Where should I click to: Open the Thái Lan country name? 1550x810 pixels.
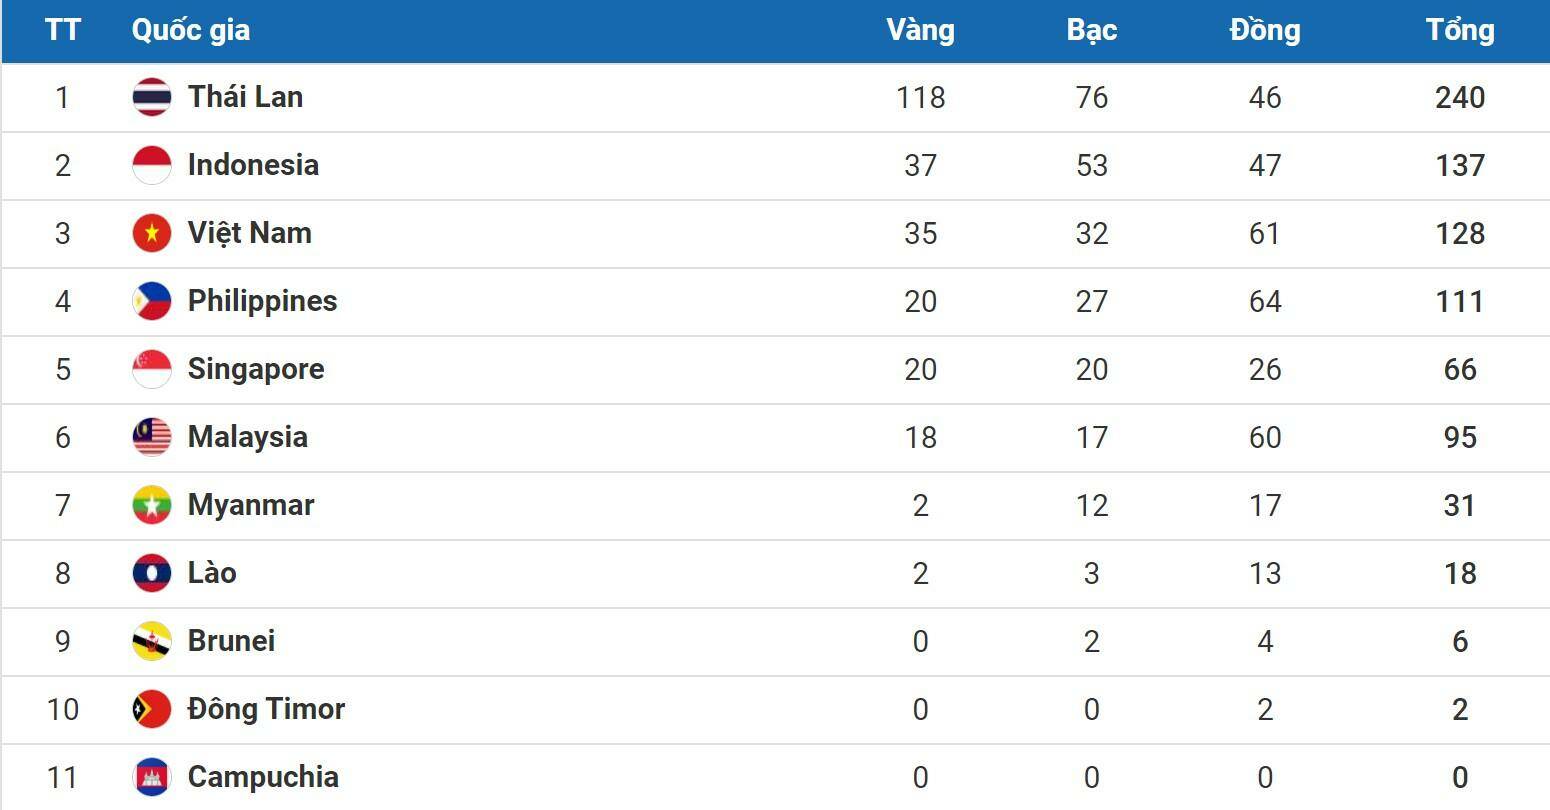[x=245, y=97]
